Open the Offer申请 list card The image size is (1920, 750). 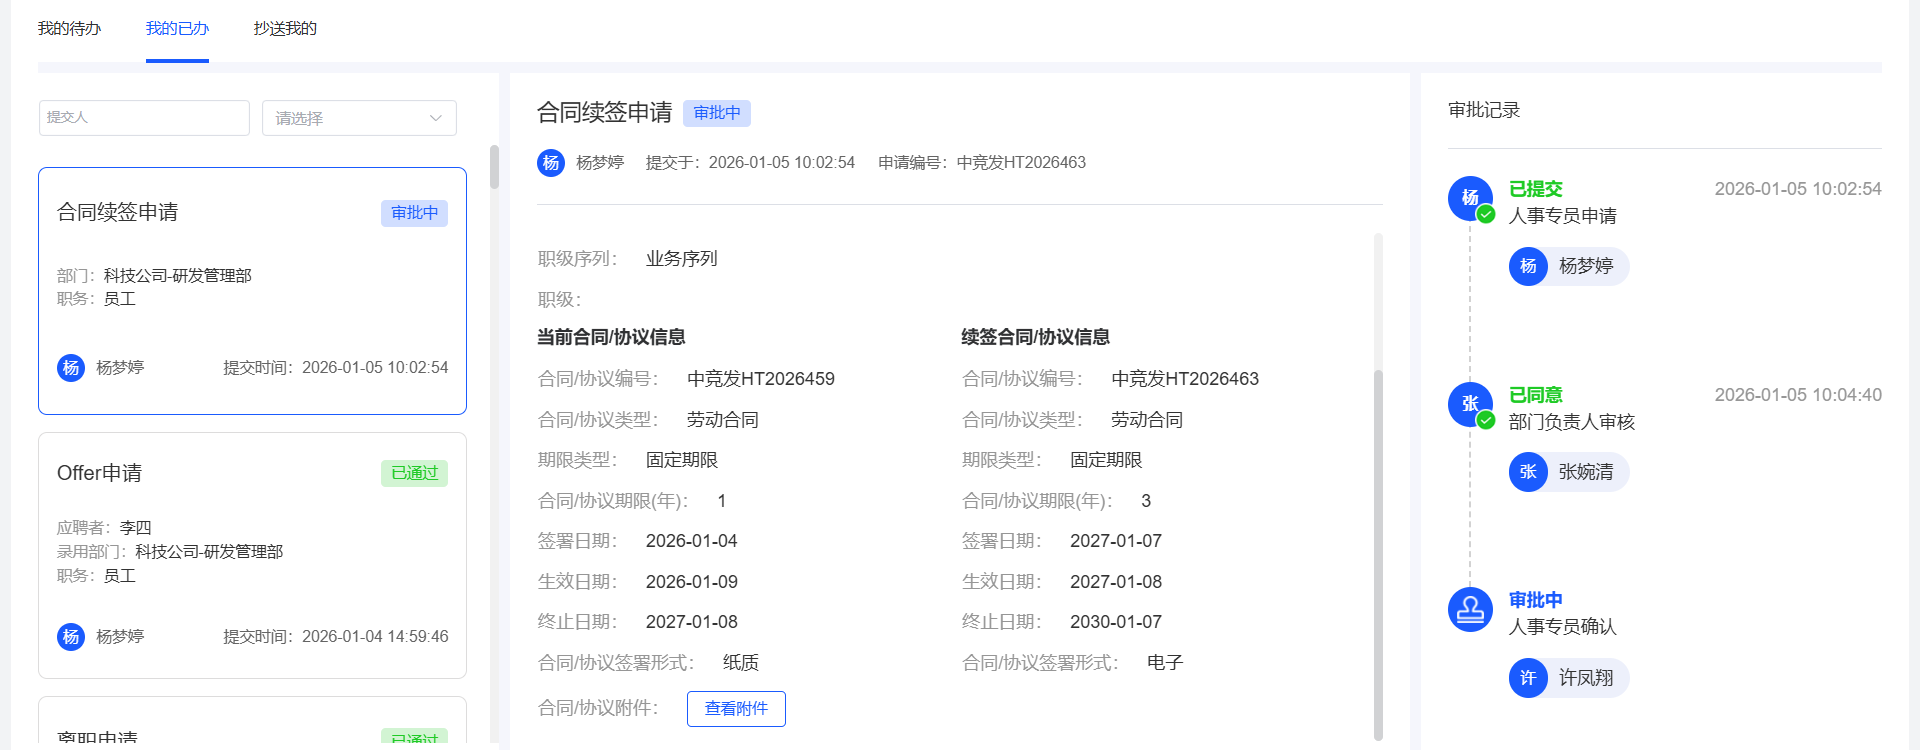pos(252,555)
